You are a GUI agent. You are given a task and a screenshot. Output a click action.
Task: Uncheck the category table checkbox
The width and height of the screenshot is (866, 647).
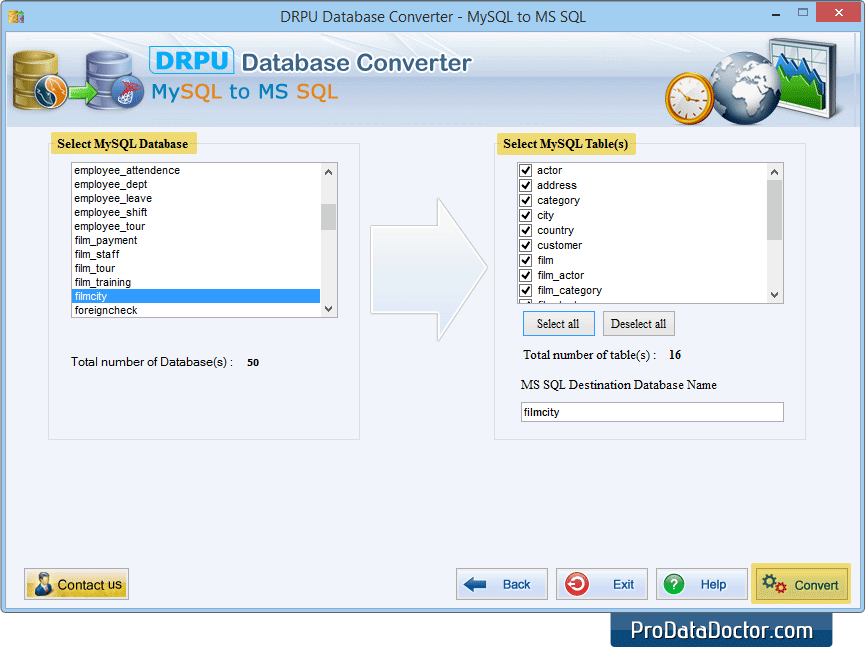[x=525, y=200]
